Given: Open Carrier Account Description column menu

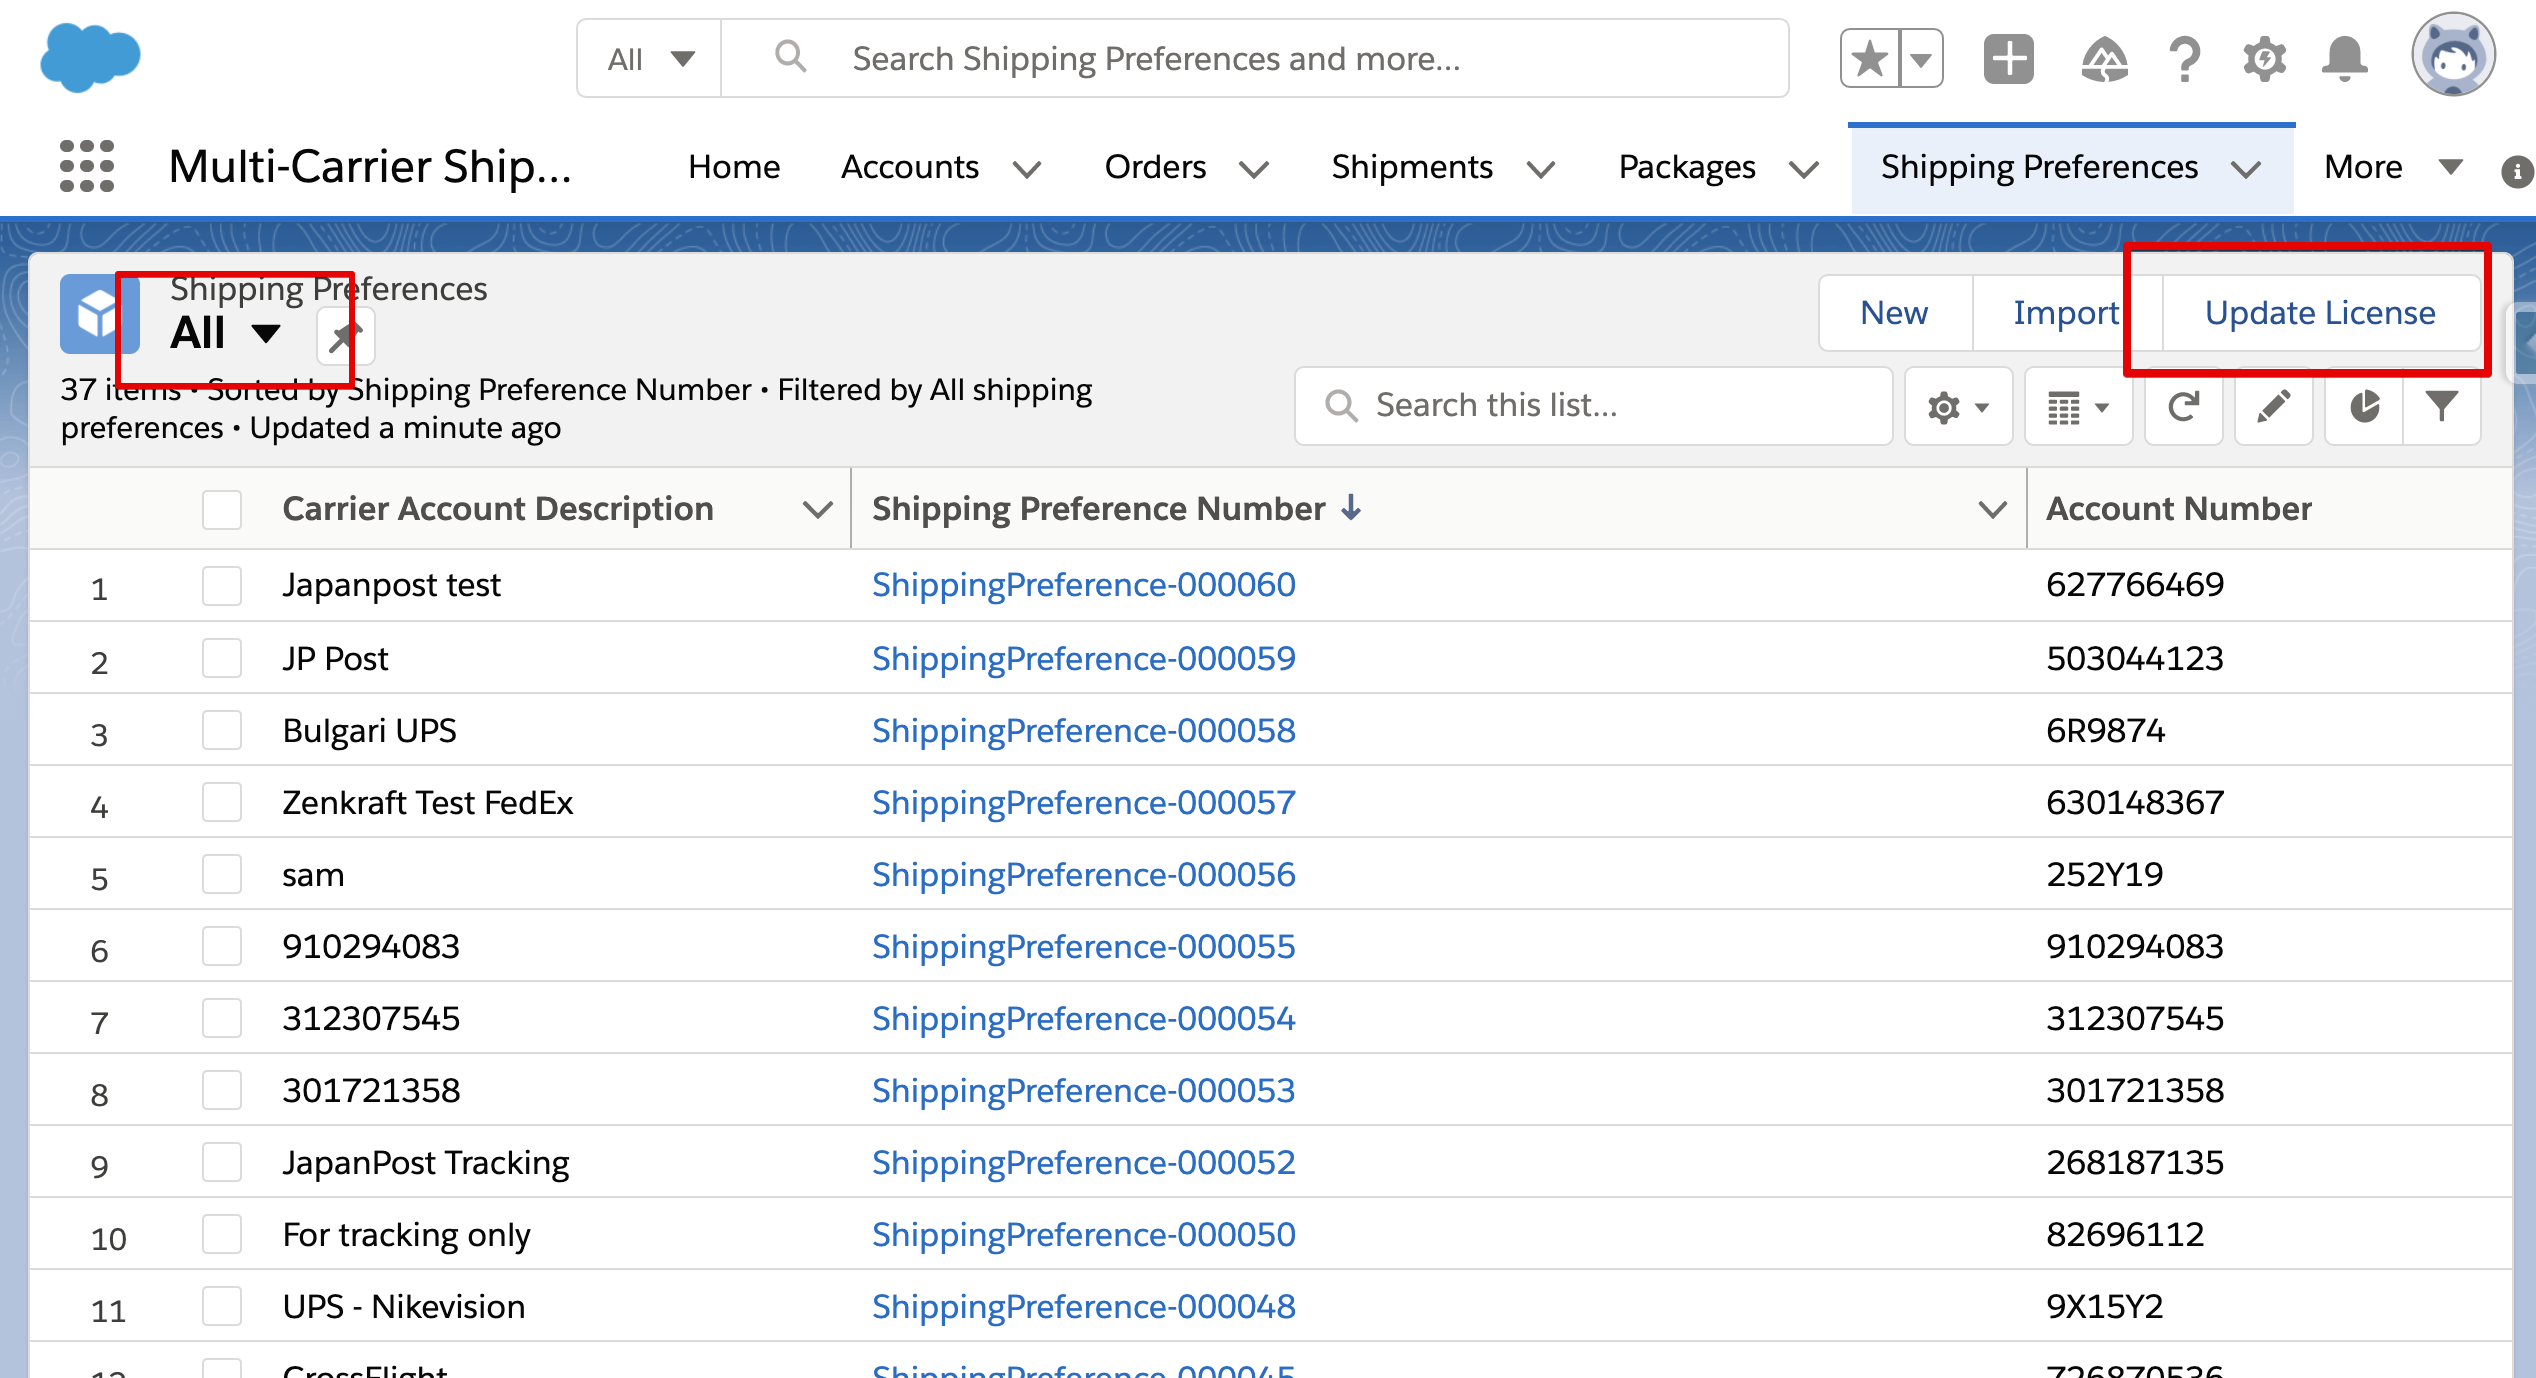Looking at the screenshot, I should (817, 510).
